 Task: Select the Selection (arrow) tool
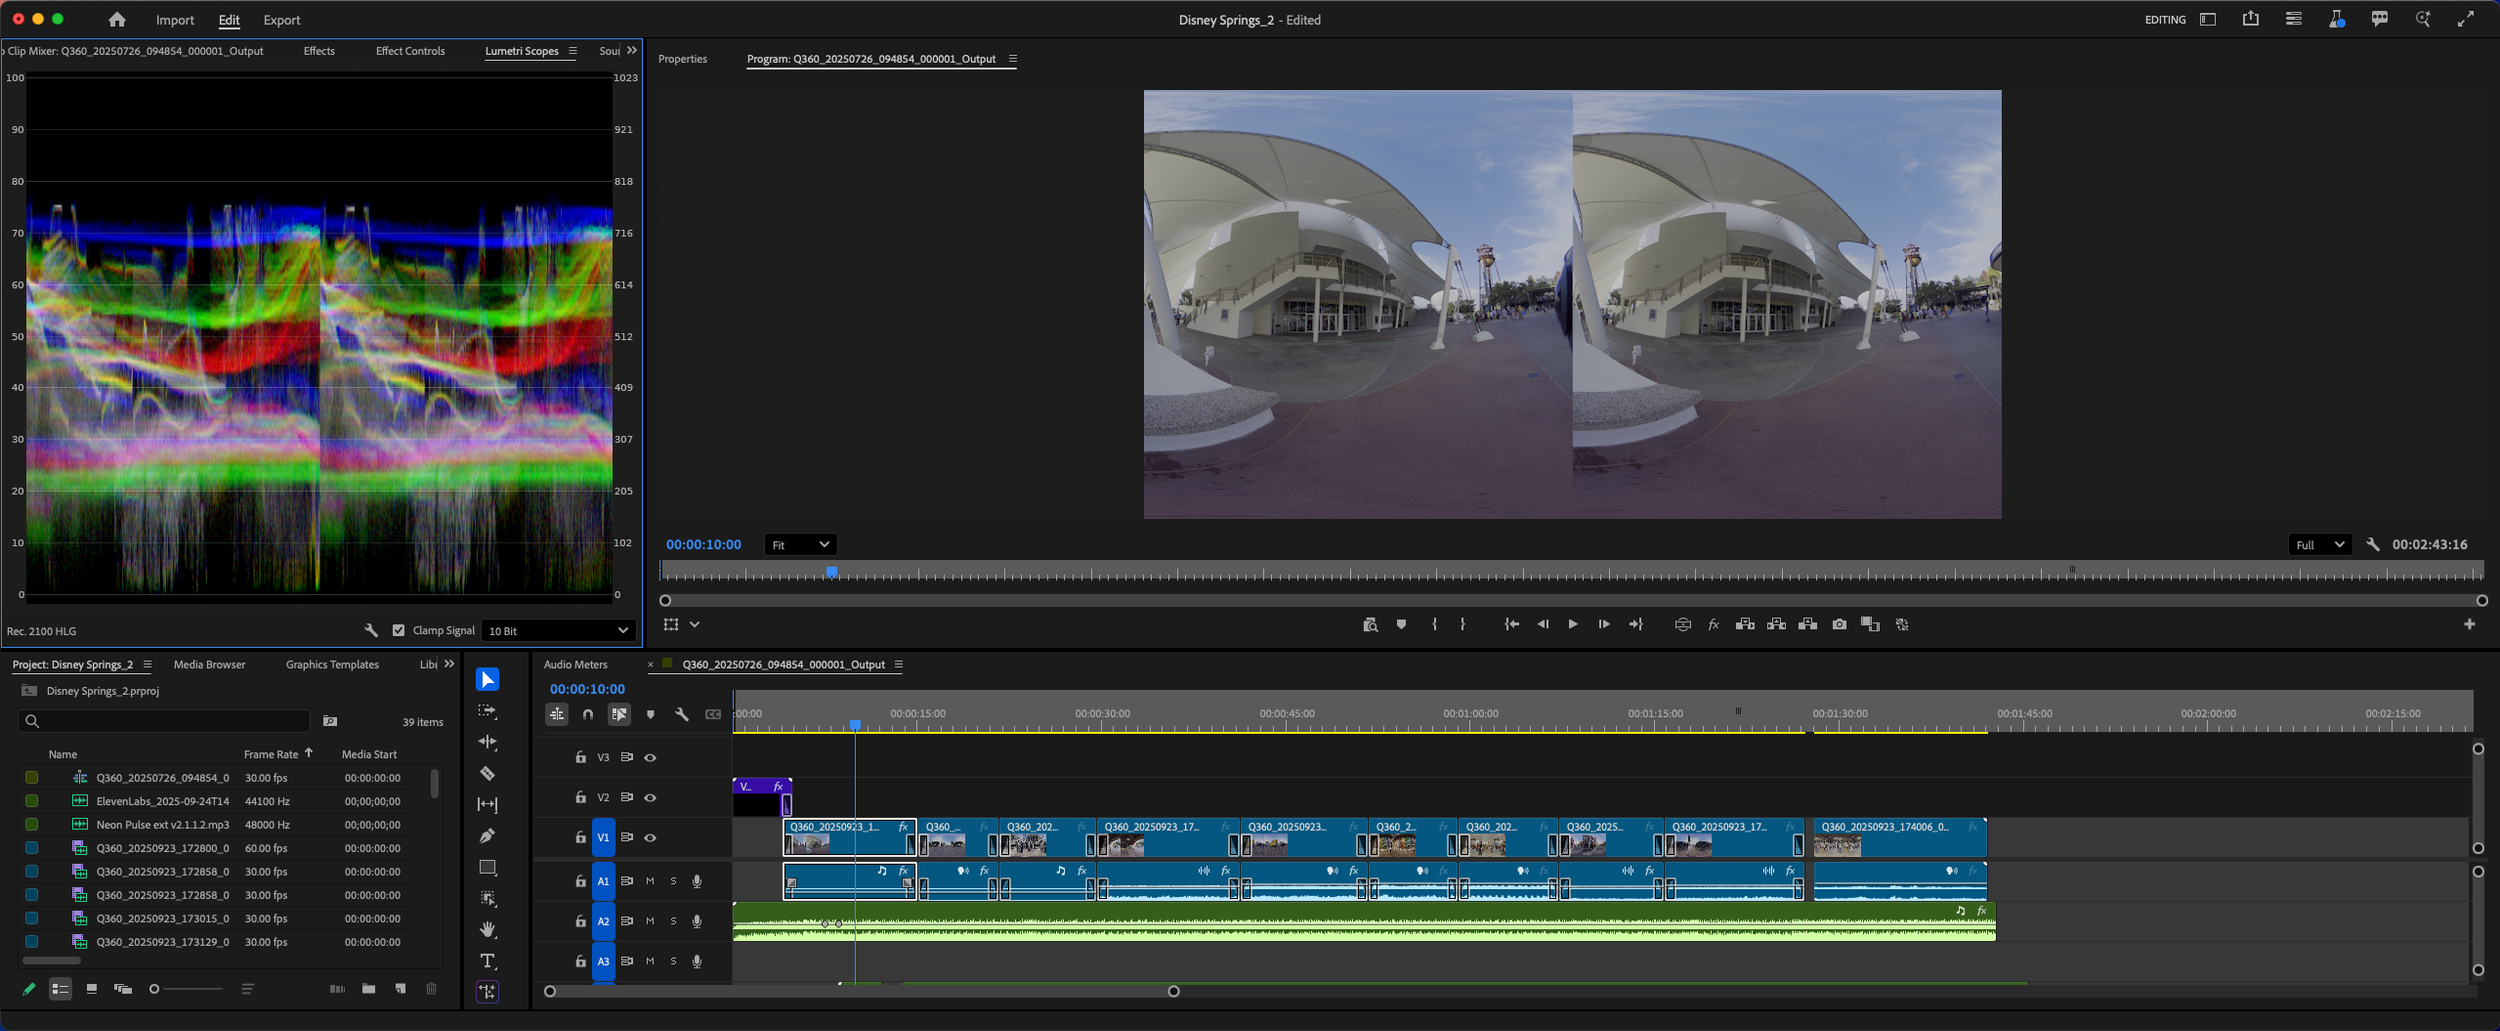pyautogui.click(x=487, y=680)
